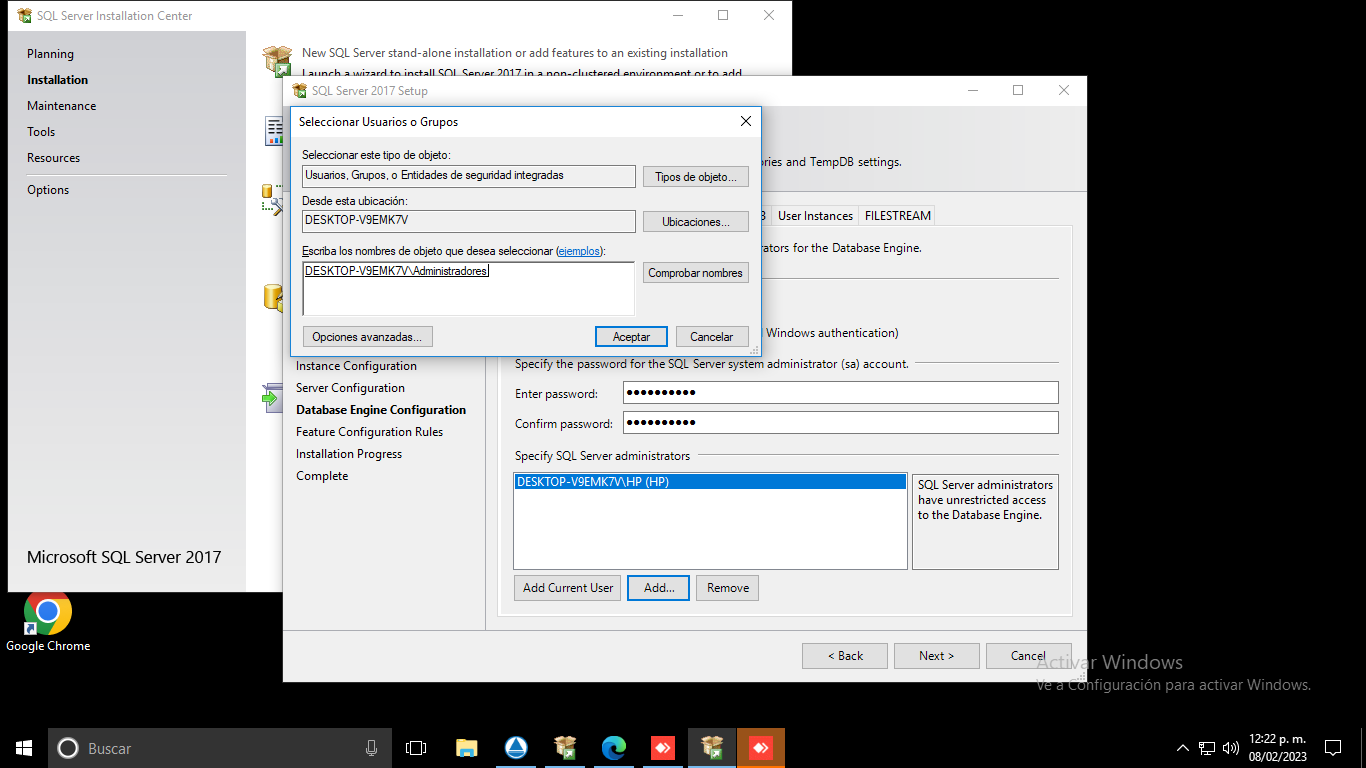Click the Complete step
Viewport: 1366px width, 768px height.
tap(322, 476)
